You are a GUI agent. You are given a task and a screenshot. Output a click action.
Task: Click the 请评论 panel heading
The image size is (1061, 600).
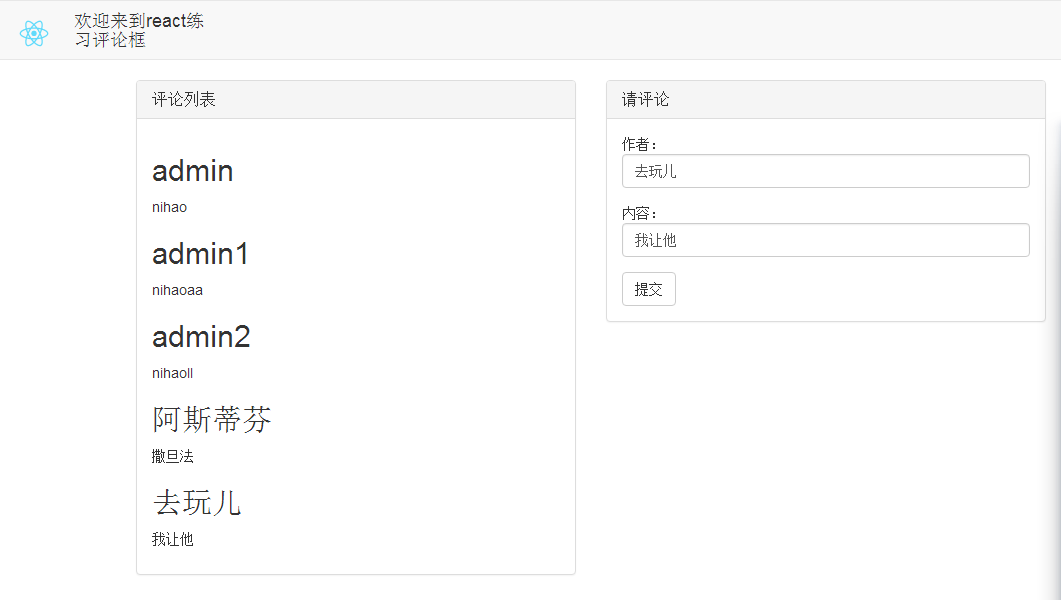[x=646, y=99]
